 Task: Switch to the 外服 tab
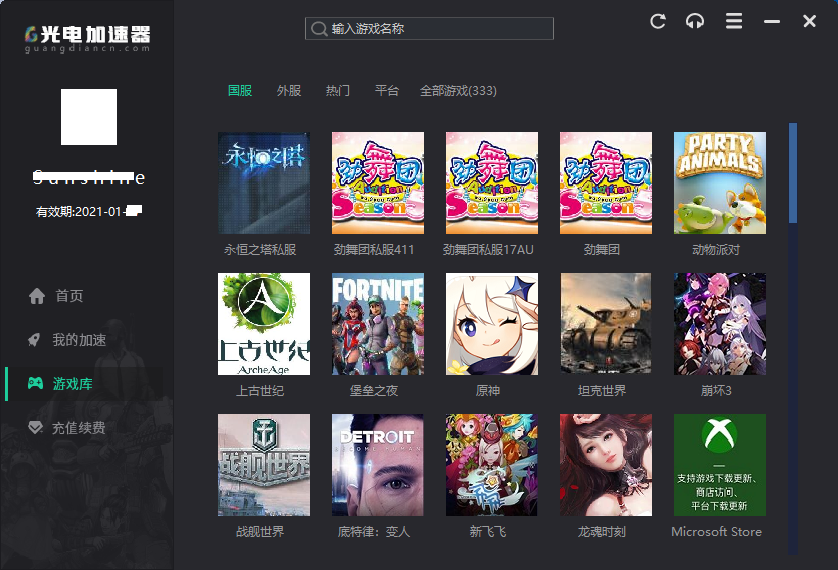[x=289, y=91]
